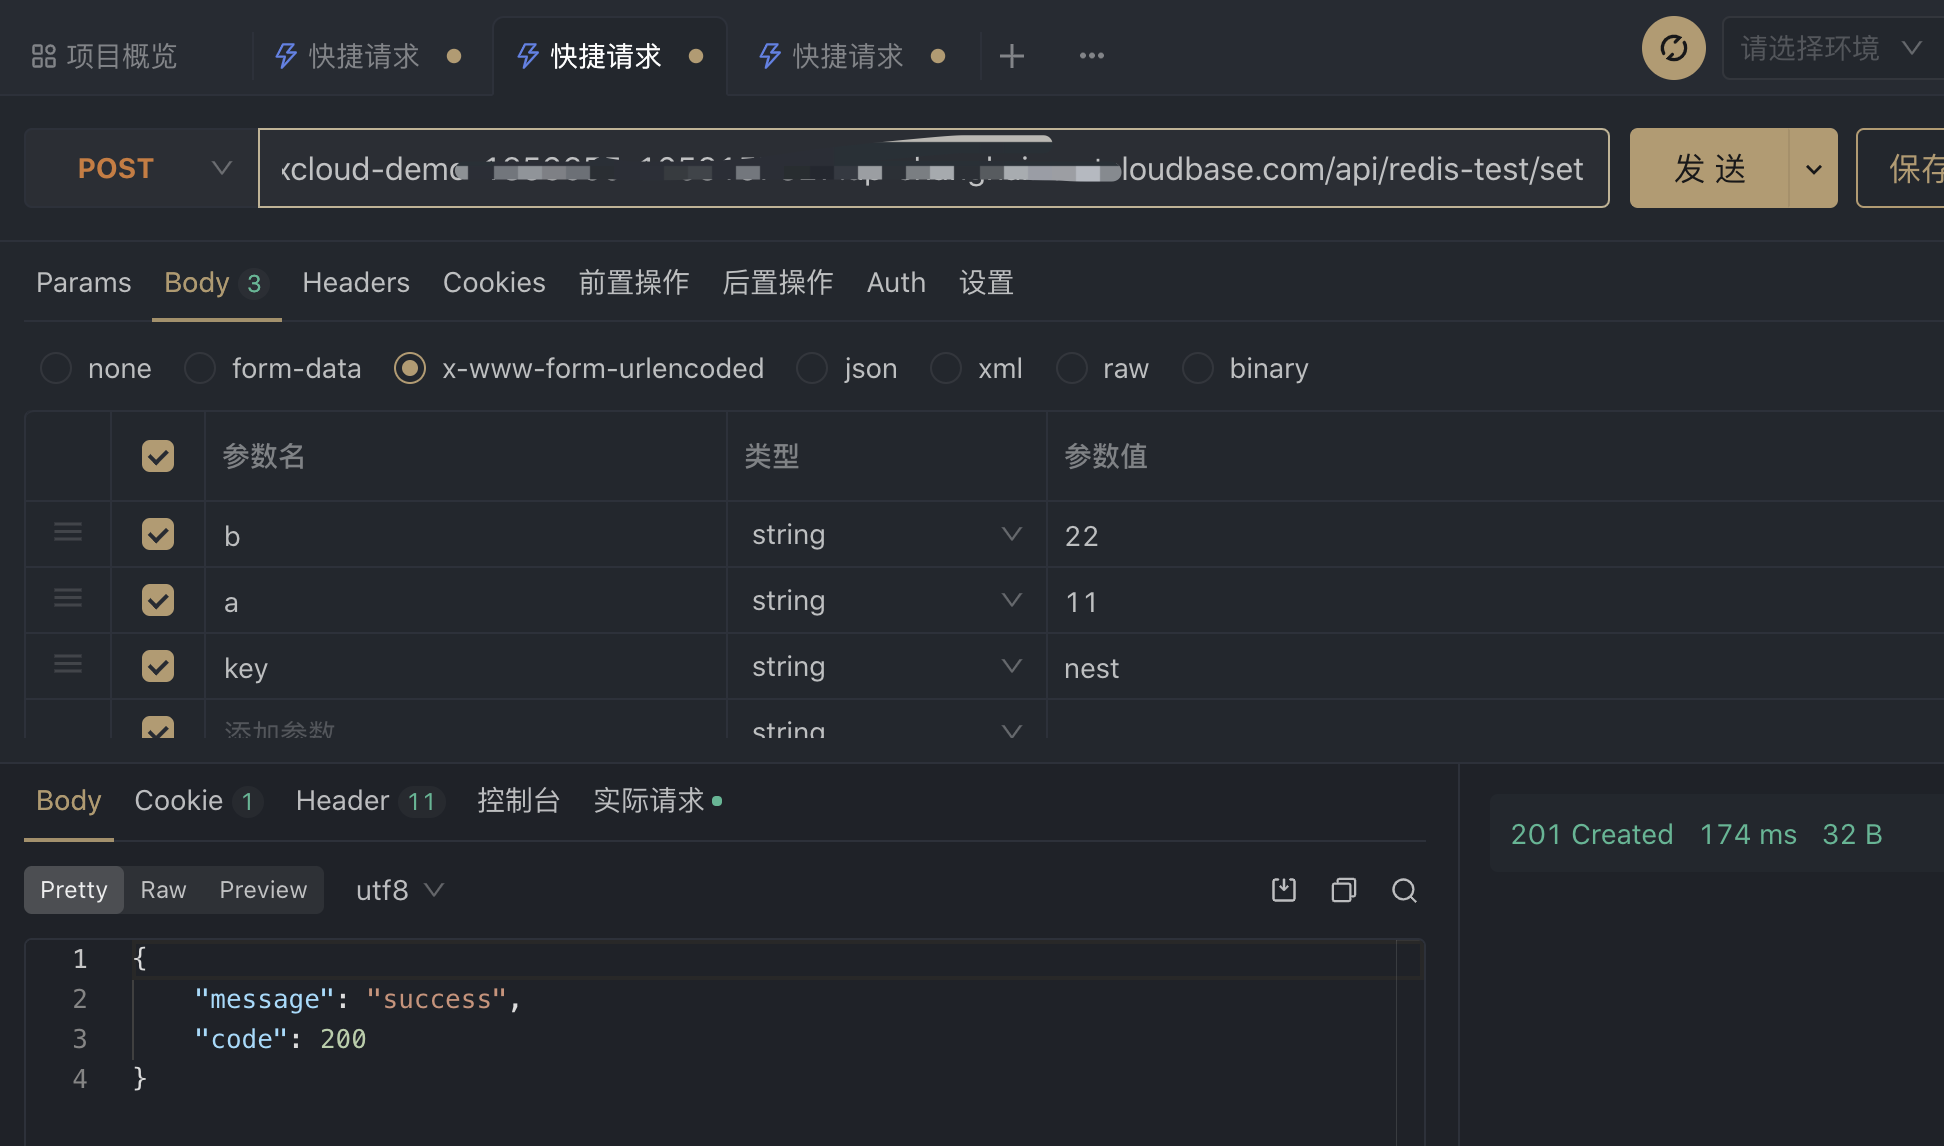Viewport: 1944px width, 1146px height.
Task: Open the request Body tab
Action: [216, 283]
